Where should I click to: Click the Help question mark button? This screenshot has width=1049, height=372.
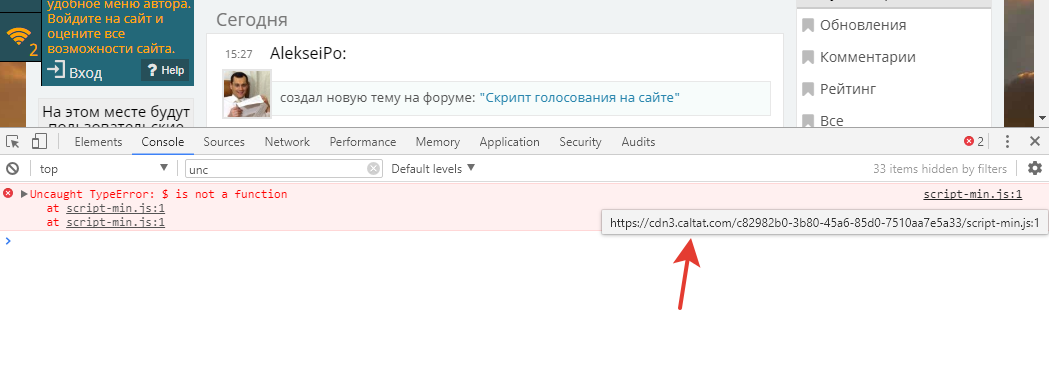[165, 70]
